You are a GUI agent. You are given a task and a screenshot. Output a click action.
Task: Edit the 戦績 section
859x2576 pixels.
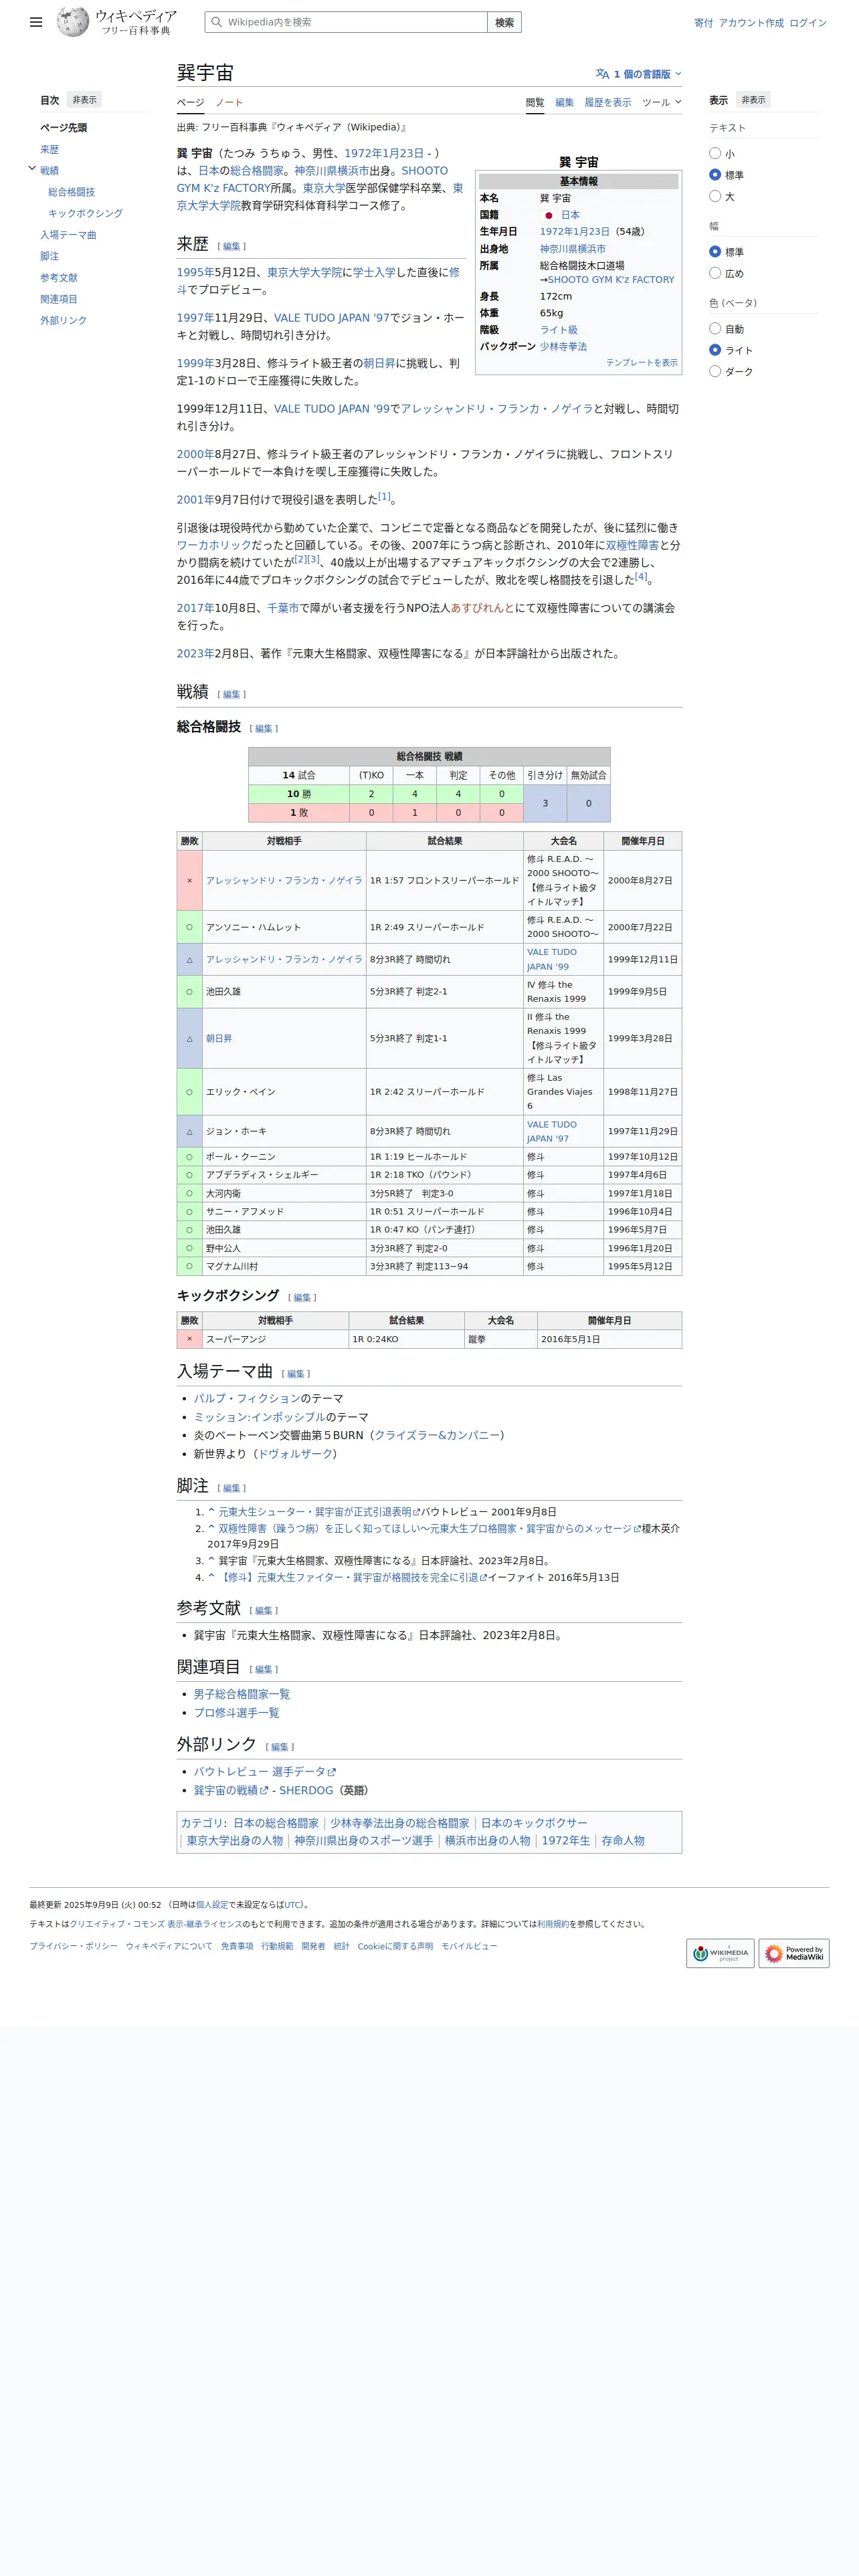point(231,694)
